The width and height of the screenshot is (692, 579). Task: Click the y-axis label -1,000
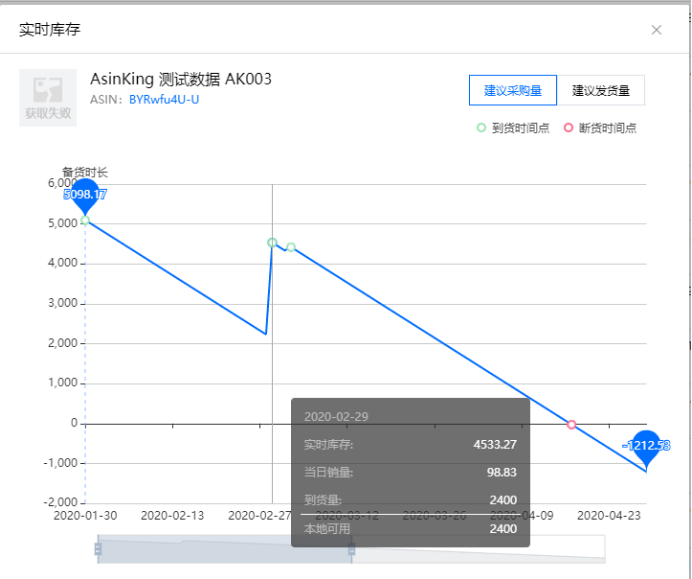(61, 463)
